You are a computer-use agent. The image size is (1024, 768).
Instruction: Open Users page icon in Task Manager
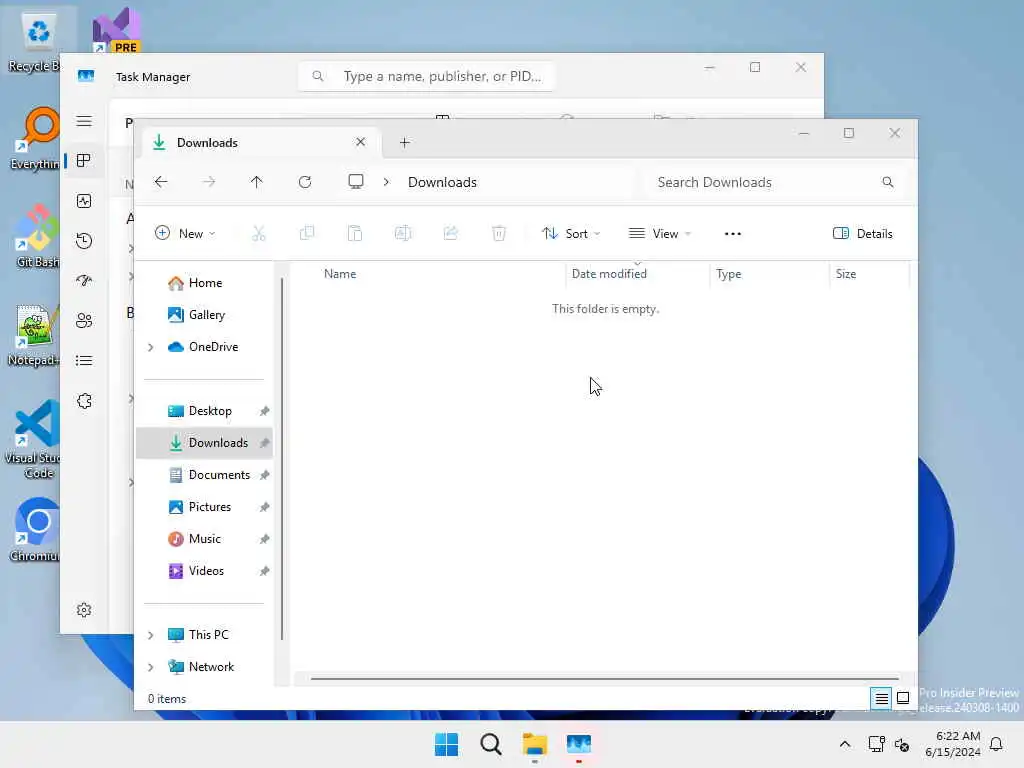[x=84, y=321]
